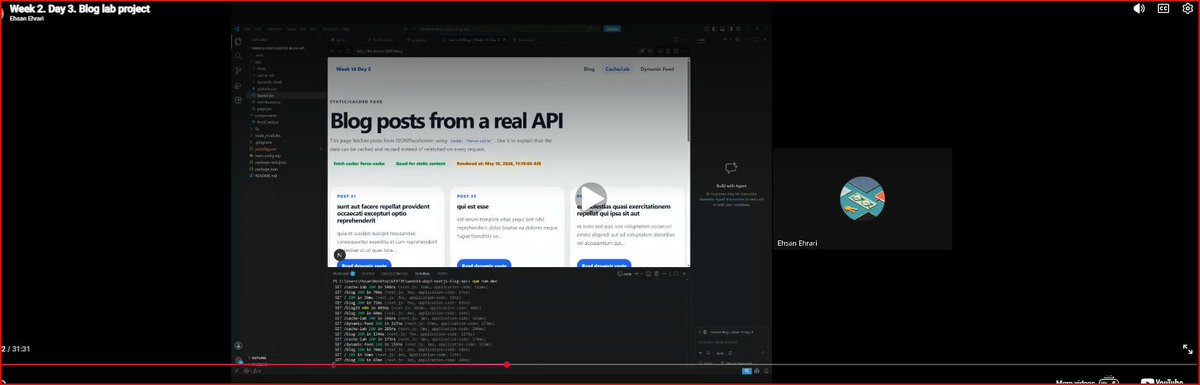Enter fullscreen using the expand arrows icon
Image resolution: width=1200 pixels, height=385 pixels.
tap(1187, 349)
